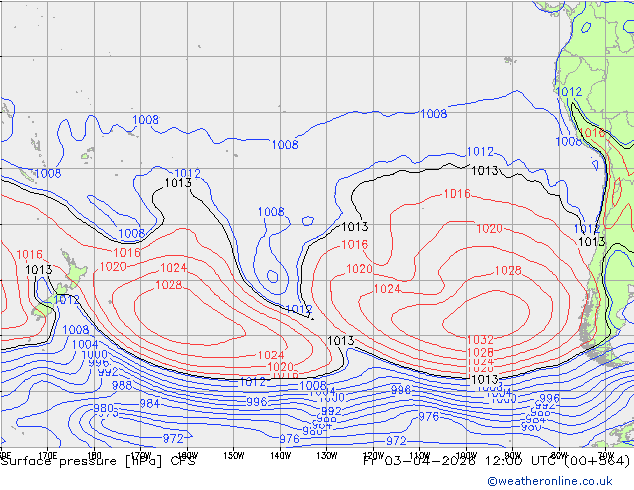Click the red 1024 label left of the 1032 high

pyautogui.click(x=387, y=289)
